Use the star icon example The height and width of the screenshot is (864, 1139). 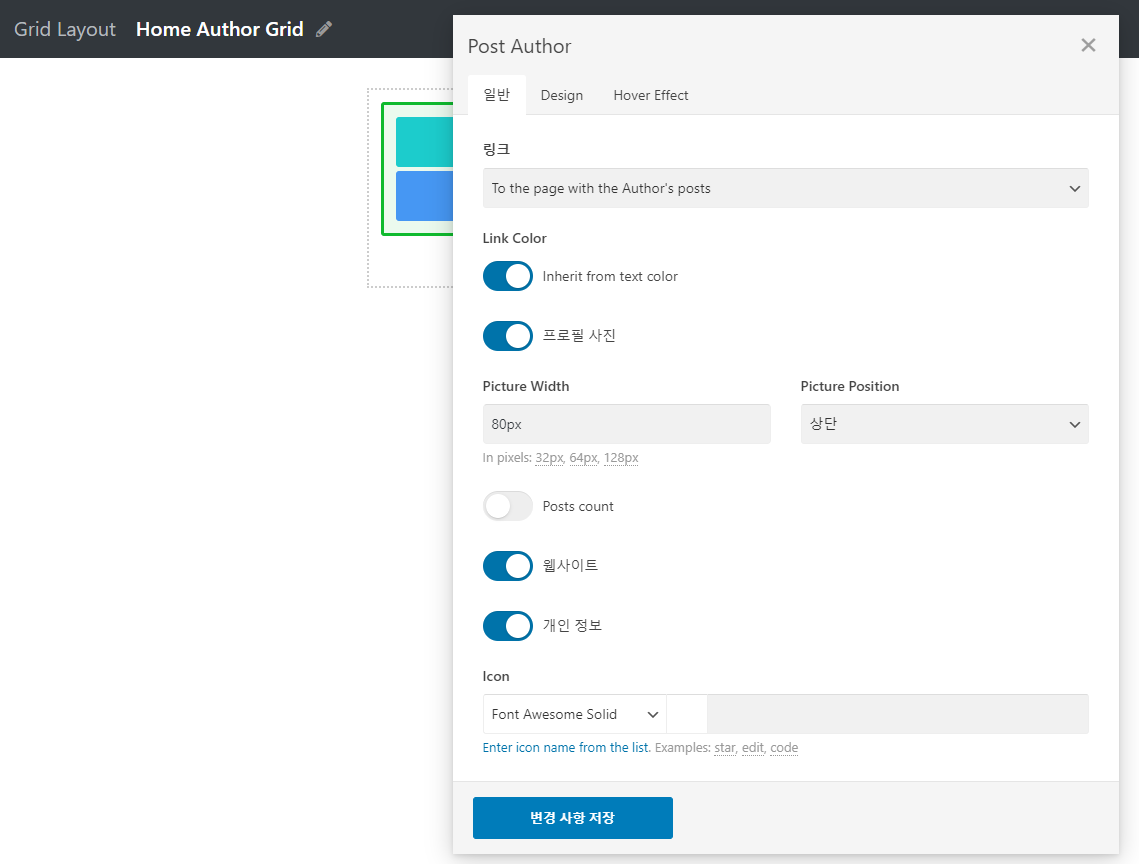point(725,748)
